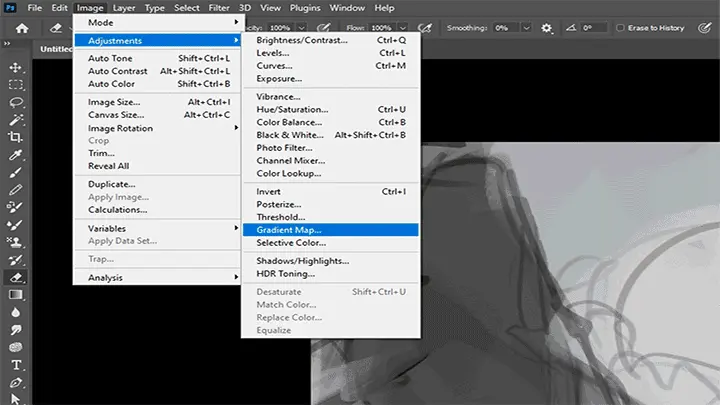
Task: Select the Eyedropper tool
Action: click(x=15, y=155)
